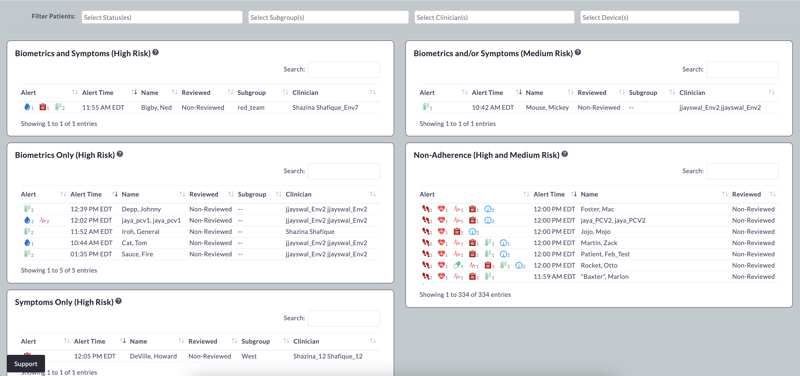The image size is (800, 376).
Task: Click blue droplet icon in Cat, Tom row
Action: pos(27,243)
